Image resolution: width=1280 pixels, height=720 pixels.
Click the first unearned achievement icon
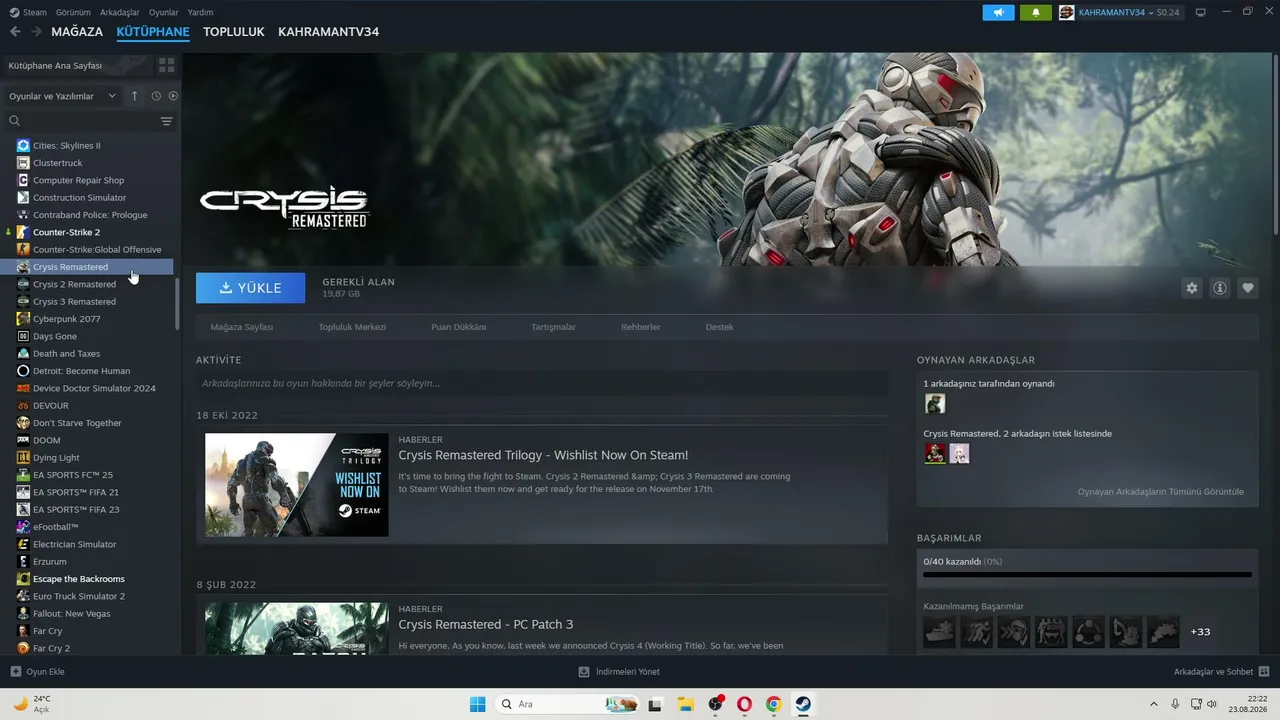[940, 632]
